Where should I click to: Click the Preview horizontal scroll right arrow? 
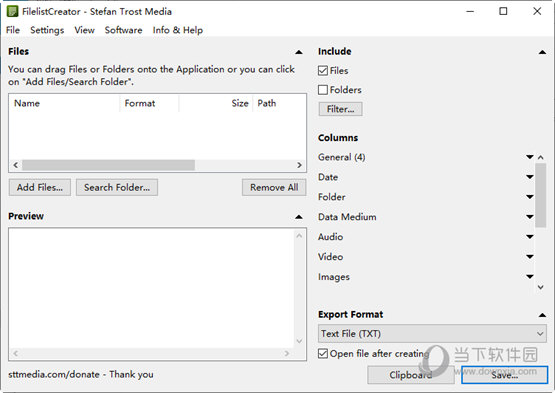pyautogui.click(x=287, y=353)
